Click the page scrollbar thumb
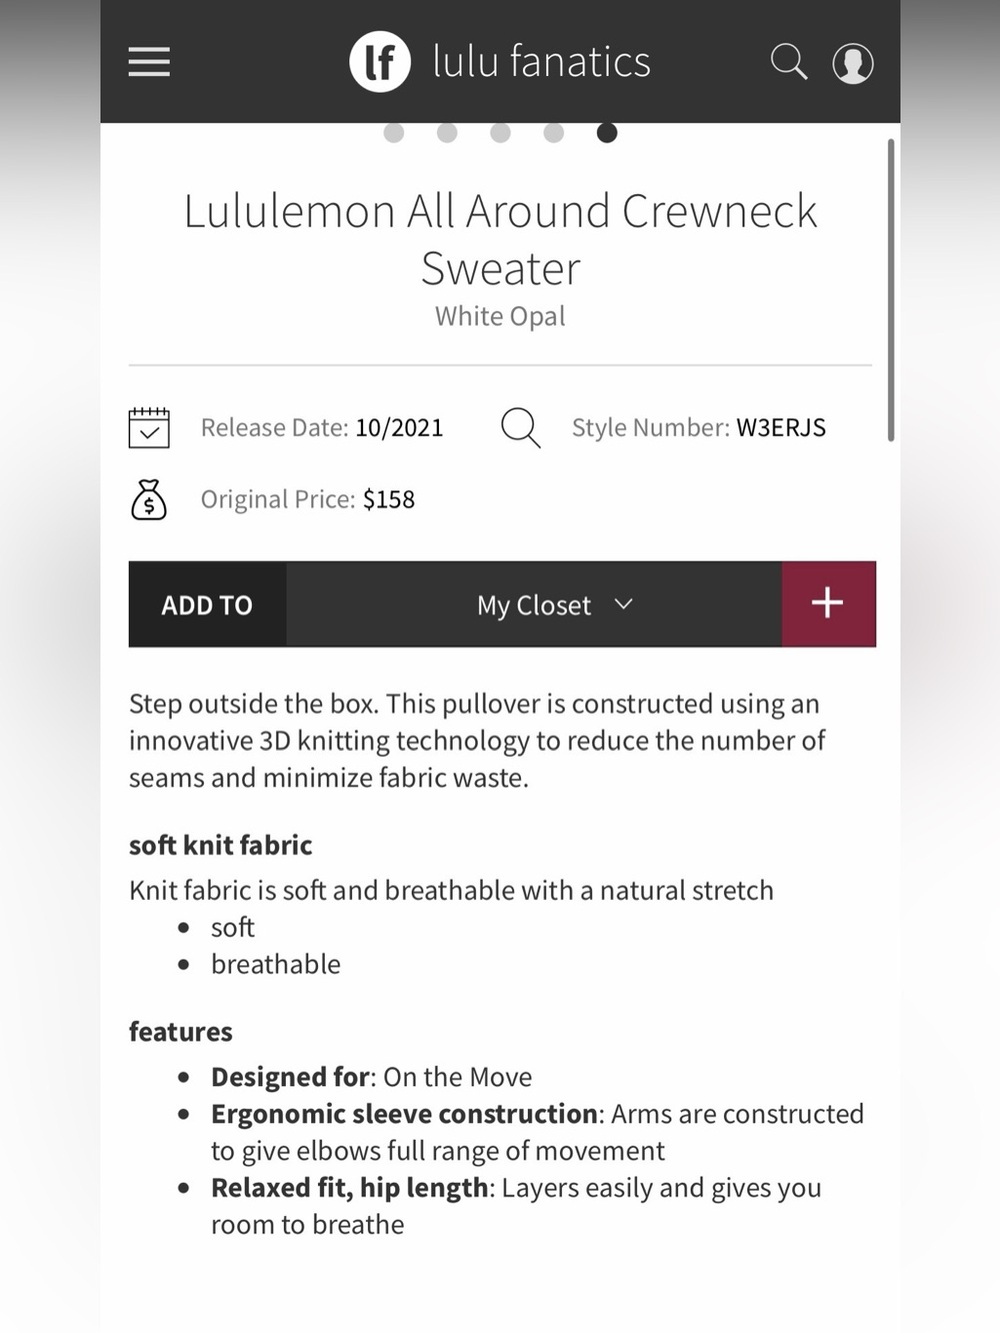The image size is (1000, 1333). 890,290
